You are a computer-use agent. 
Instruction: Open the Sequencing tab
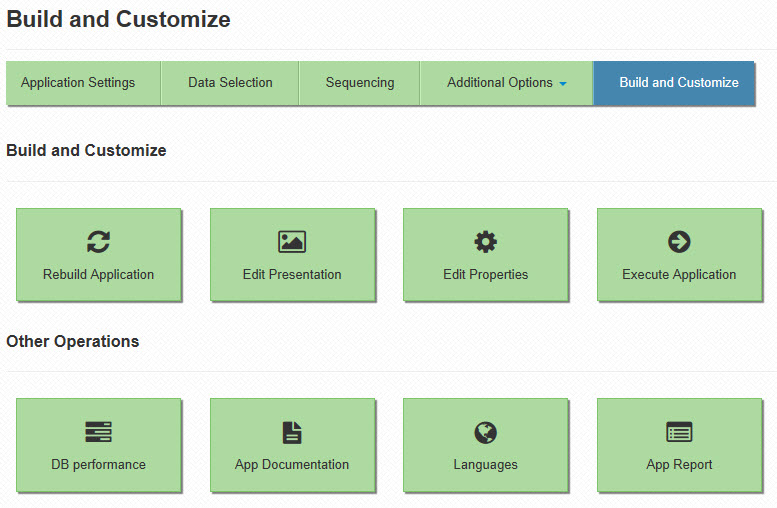click(360, 83)
